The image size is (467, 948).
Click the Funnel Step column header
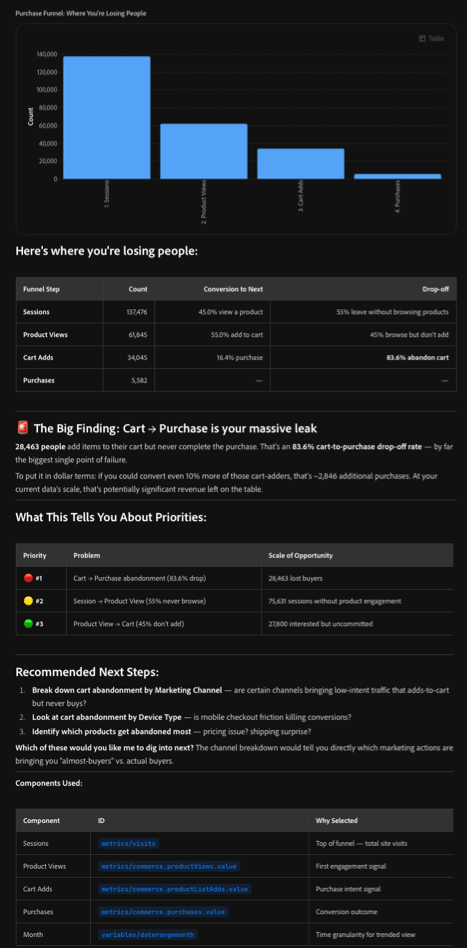coord(41,289)
